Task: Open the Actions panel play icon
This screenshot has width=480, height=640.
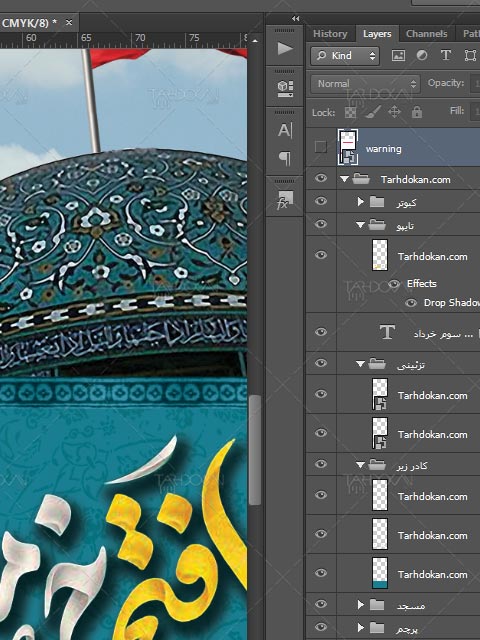Action: (x=285, y=49)
